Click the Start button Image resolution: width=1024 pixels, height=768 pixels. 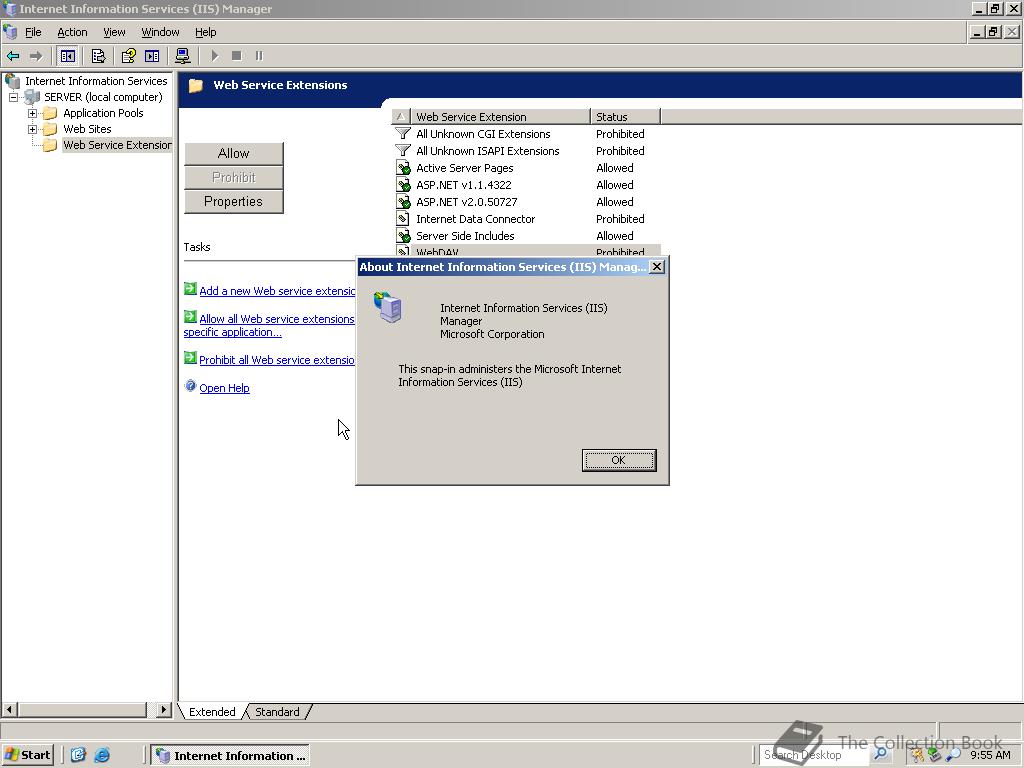click(x=27, y=755)
